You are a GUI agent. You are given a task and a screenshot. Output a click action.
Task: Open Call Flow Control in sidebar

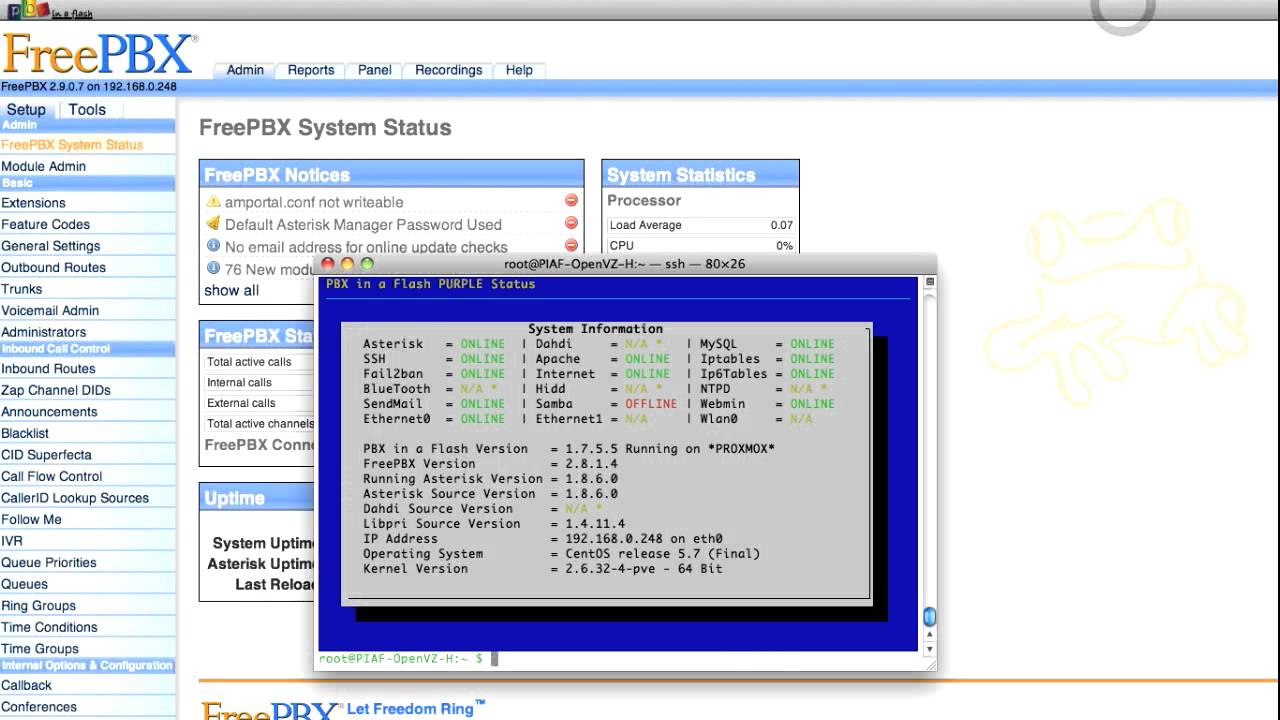[x=52, y=476]
